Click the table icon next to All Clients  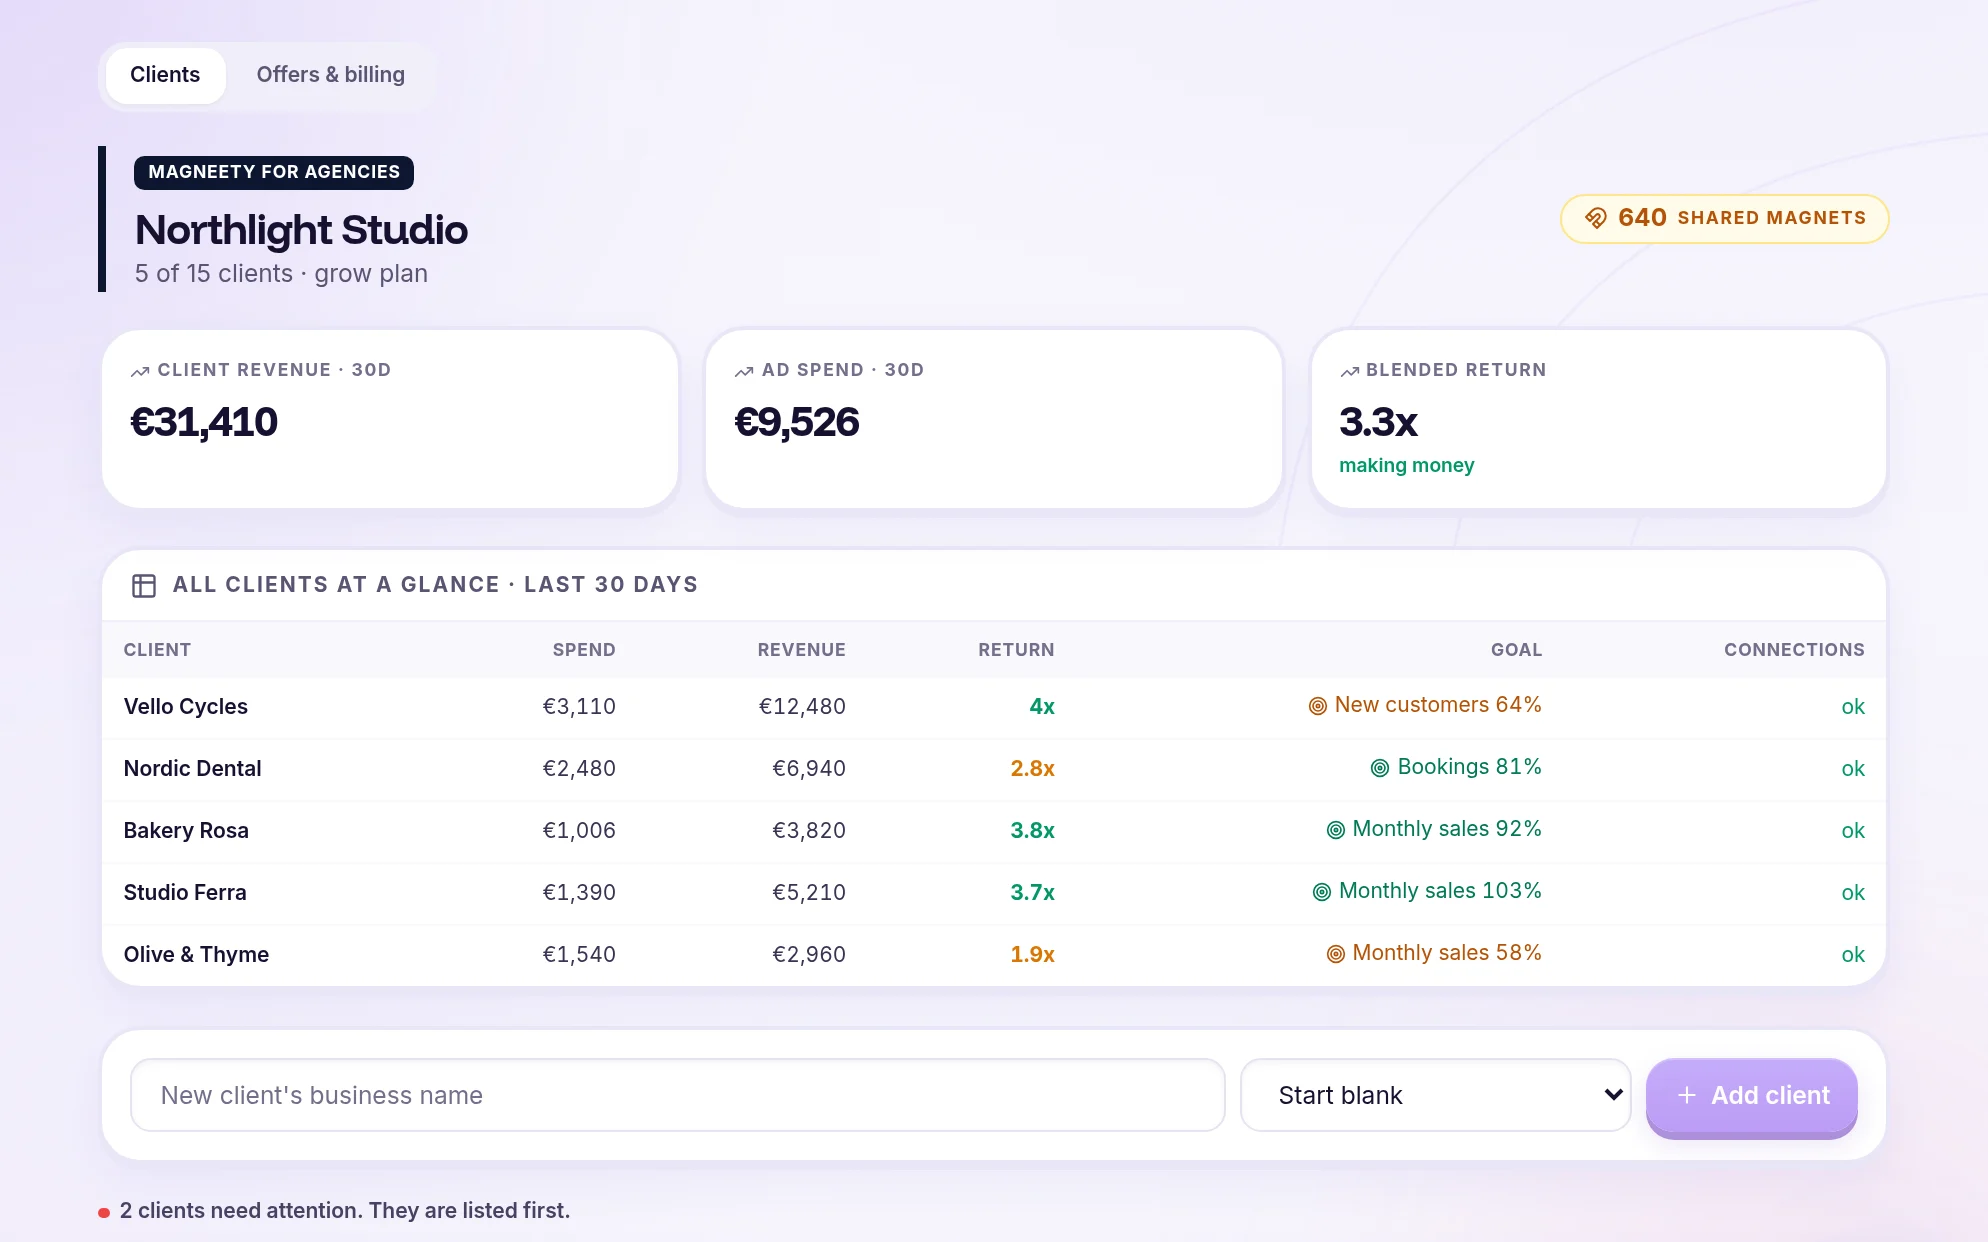[144, 585]
